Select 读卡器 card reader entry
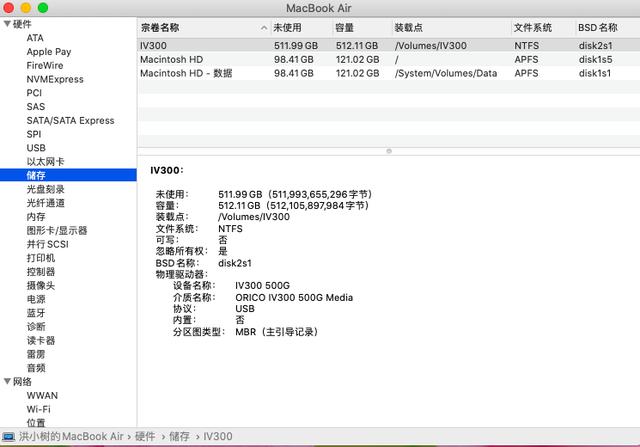 tap(41, 340)
